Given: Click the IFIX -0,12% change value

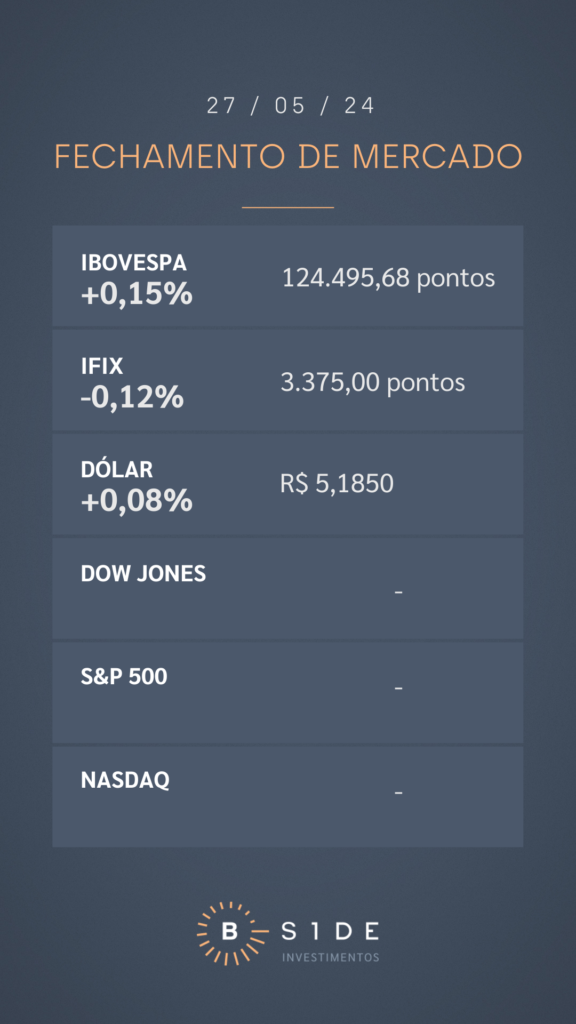Looking at the screenshot, I should click(x=132, y=398).
